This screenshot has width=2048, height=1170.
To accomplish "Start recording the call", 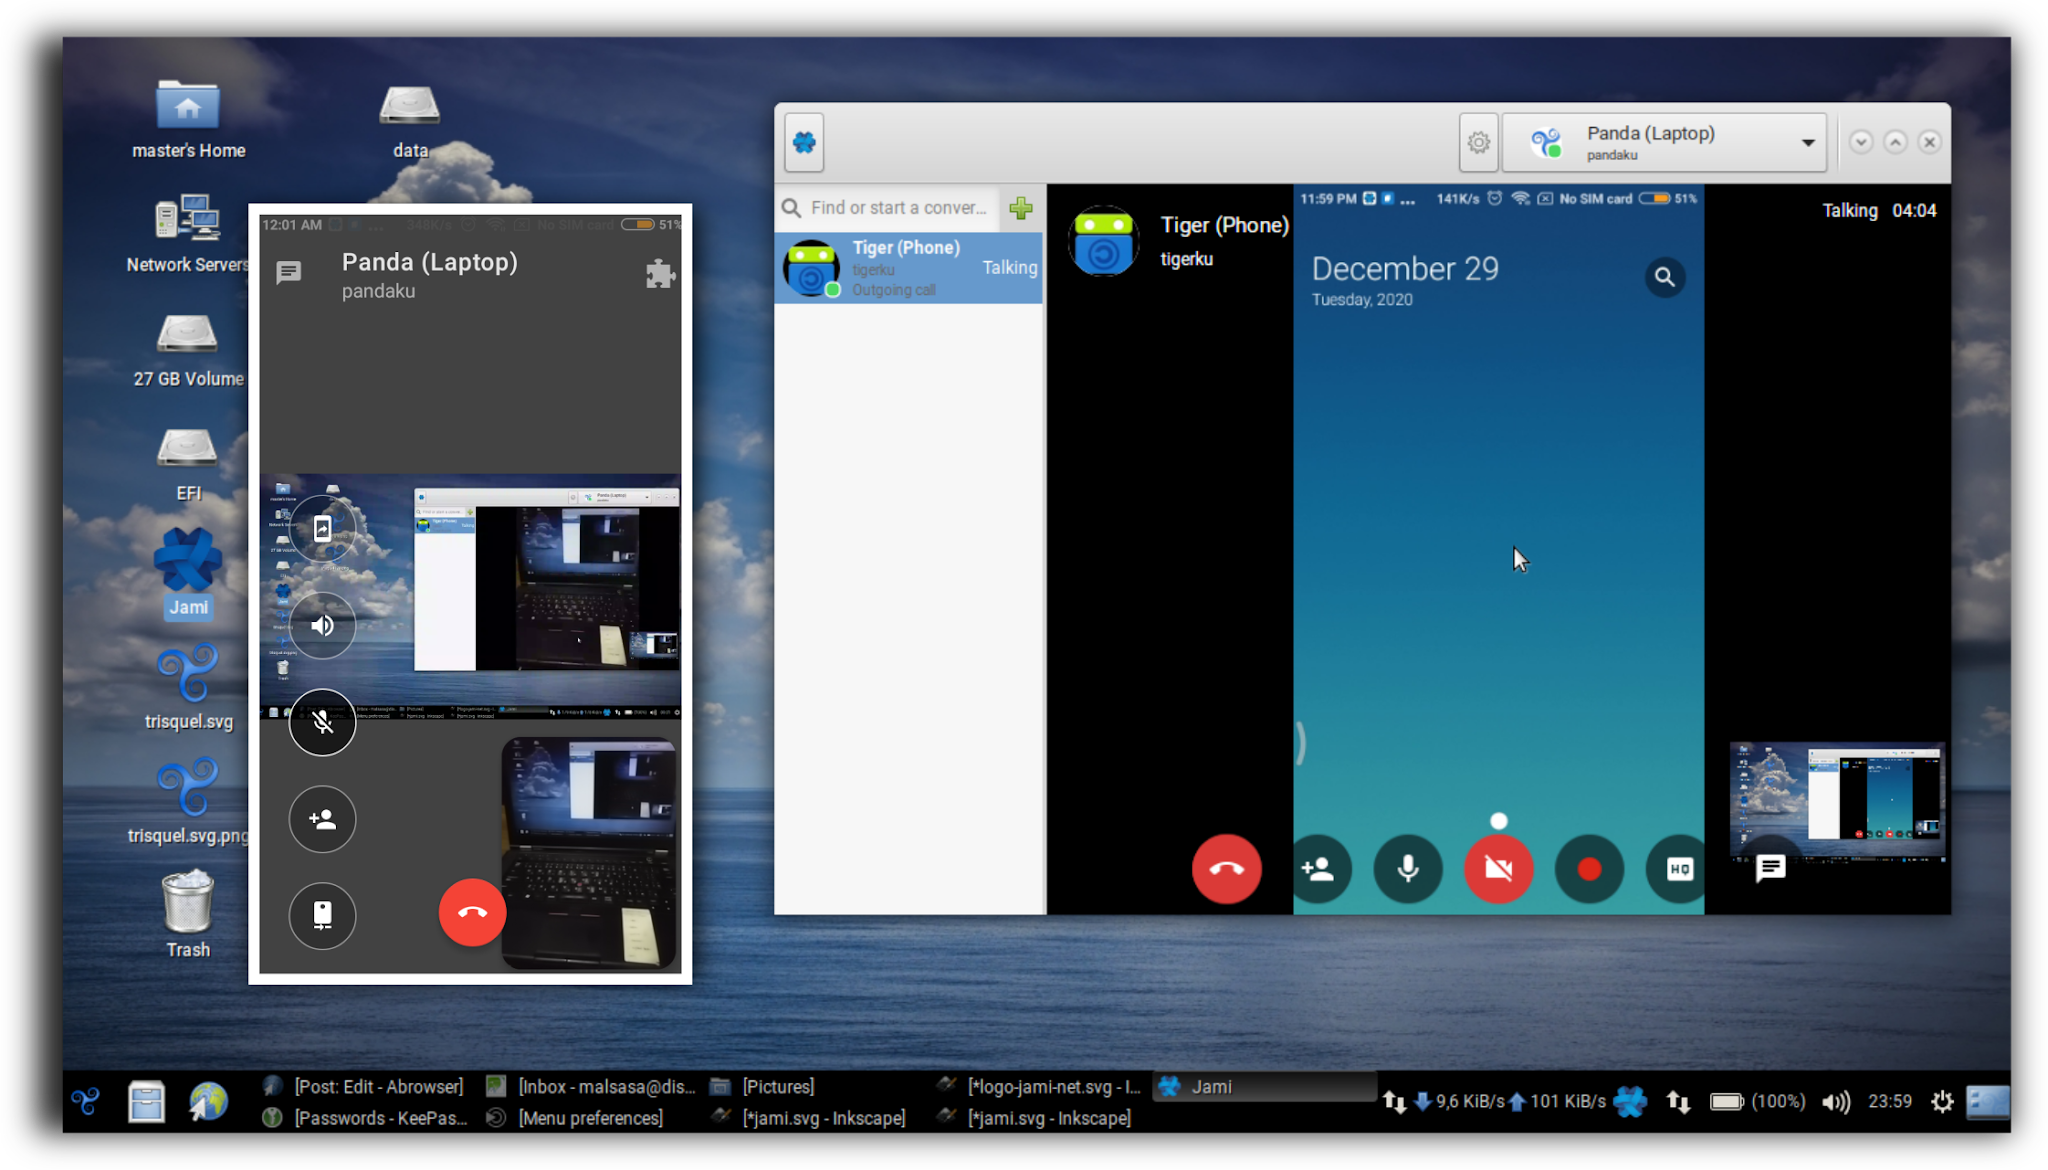I will pos(1588,868).
